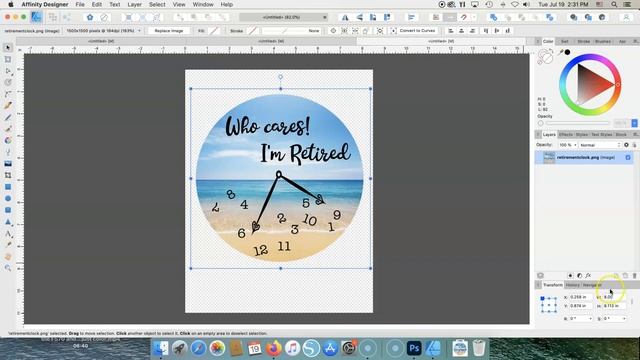Screen dimensions: 640x360
Task: Select the Pencil tool in the toolbox
Action: coord(8,118)
